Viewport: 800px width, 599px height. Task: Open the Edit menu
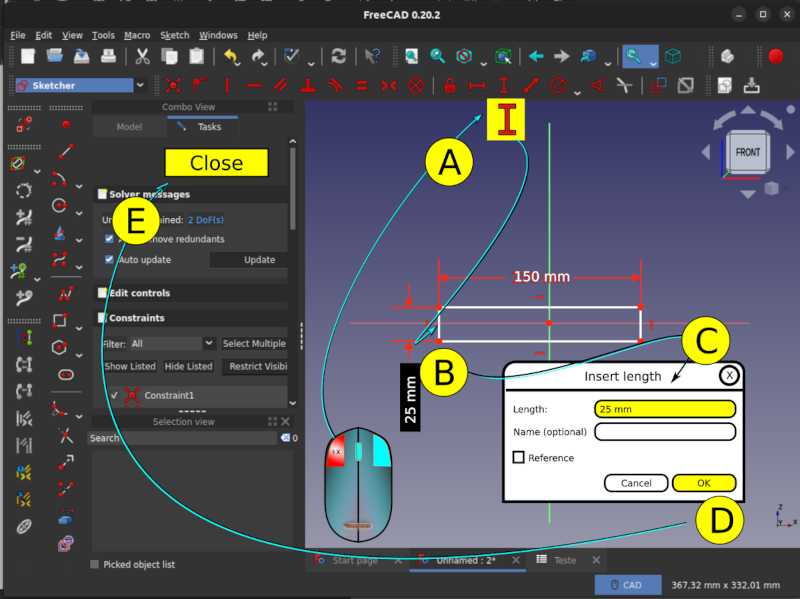43,35
